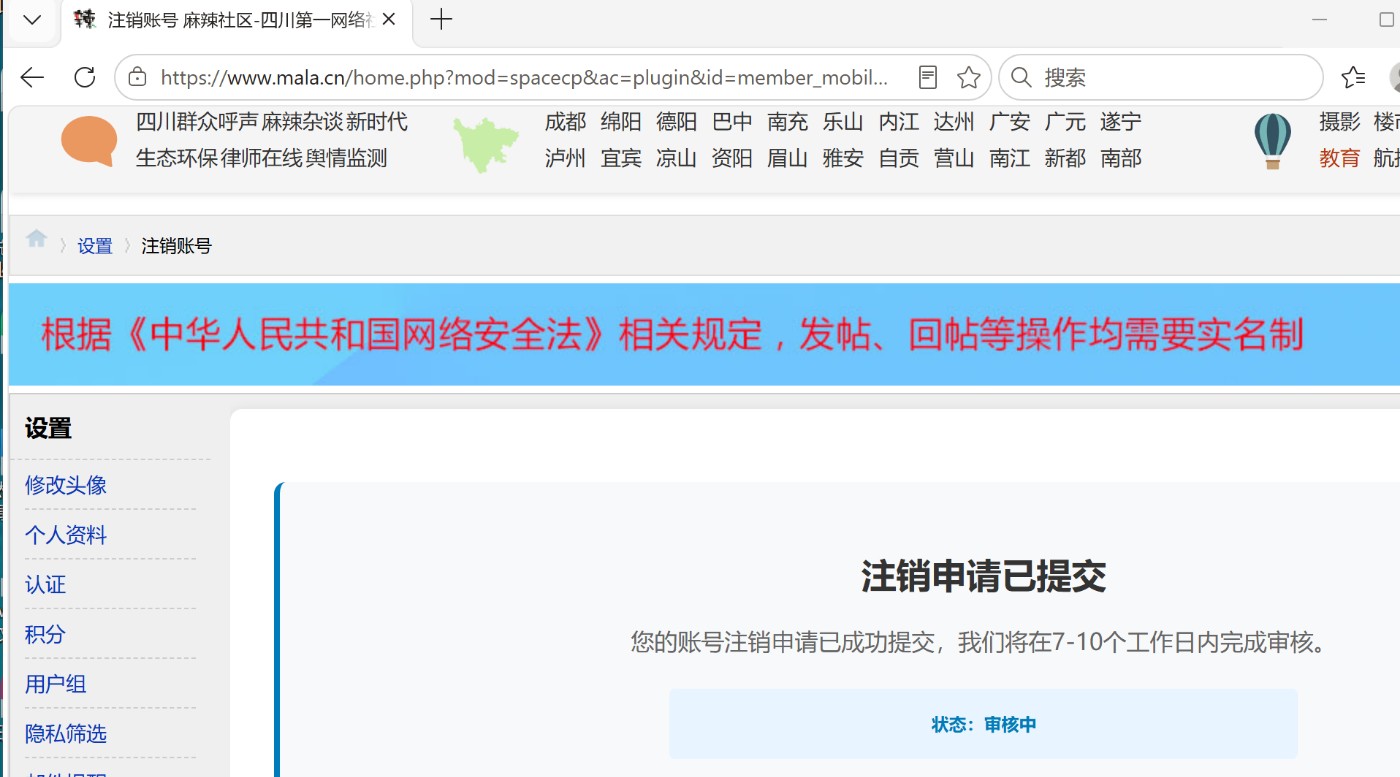The width and height of the screenshot is (1400, 777).
Task: Click the 网络安全法 real-name notice banner
Action: pyautogui.click(x=704, y=334)
